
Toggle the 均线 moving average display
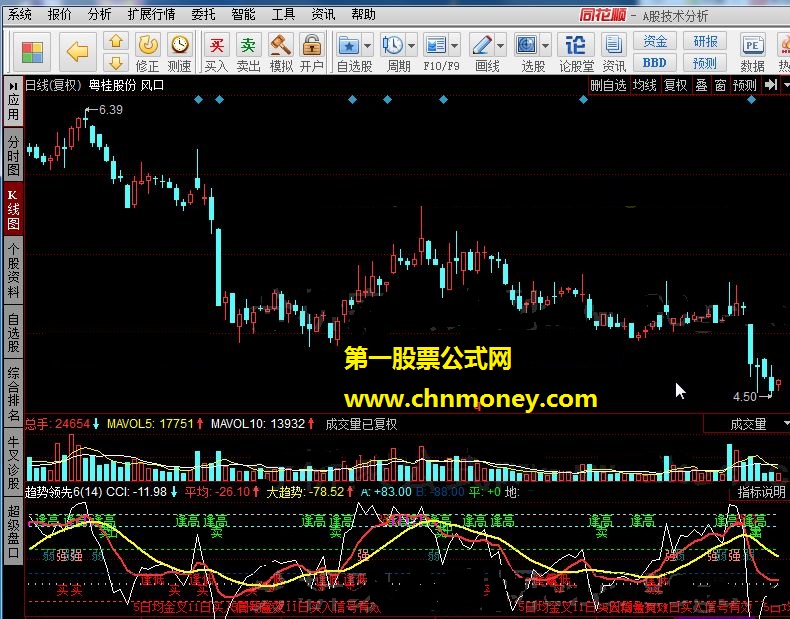[645, 85]
